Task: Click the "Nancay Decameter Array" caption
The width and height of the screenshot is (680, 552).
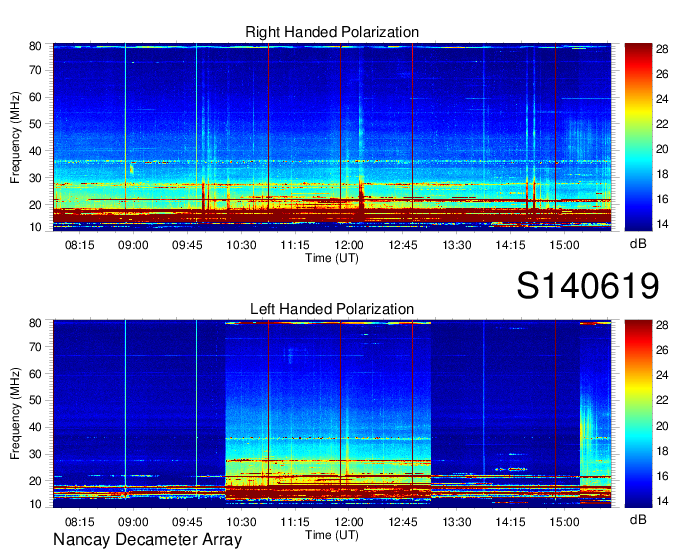Action: click(147, 540)
